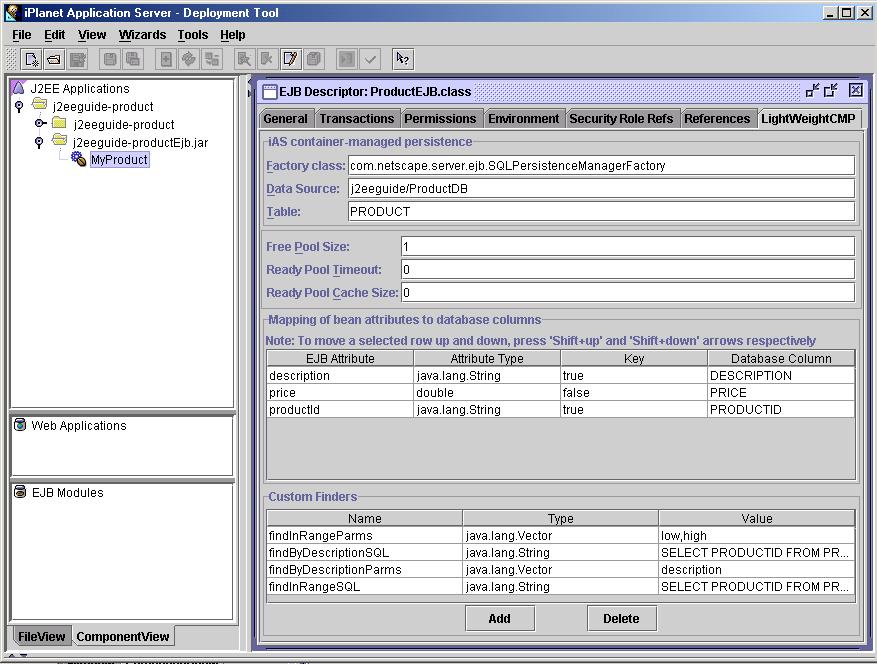Click the Ready Pool Timeout field
Screen dimensions: 877x664
click(628, 269)
